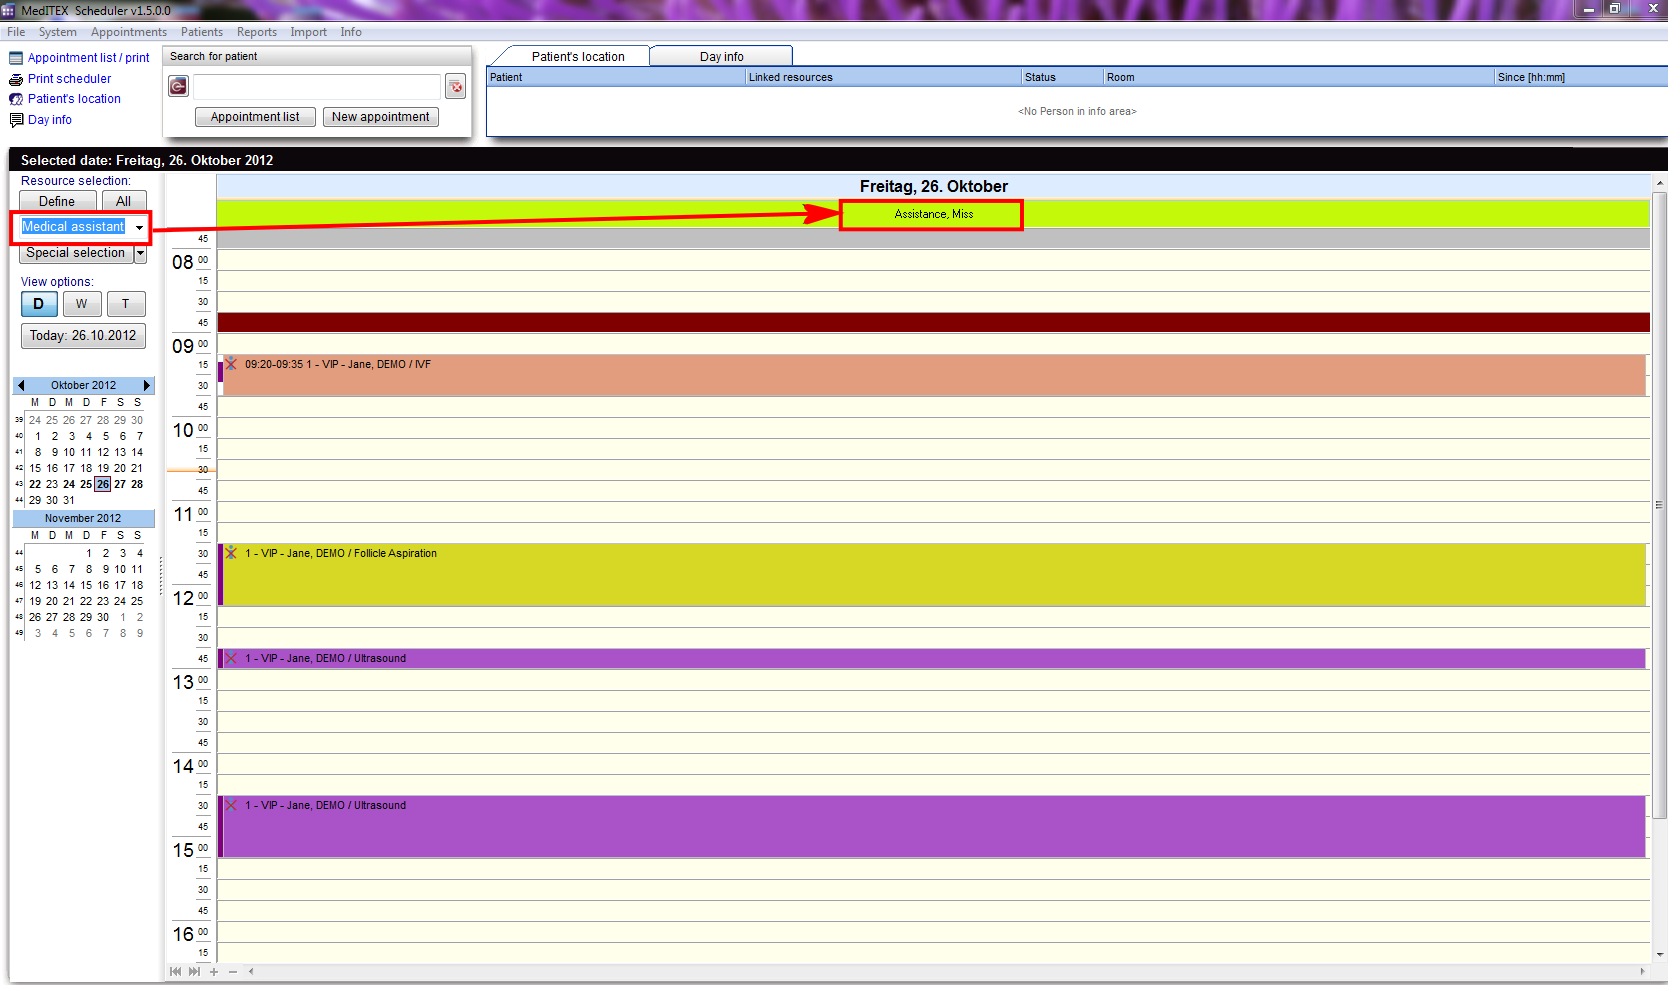Select October 27 in the mini calendar
Viewport: 1668px width, 985px height.
(x=120, y=484)
